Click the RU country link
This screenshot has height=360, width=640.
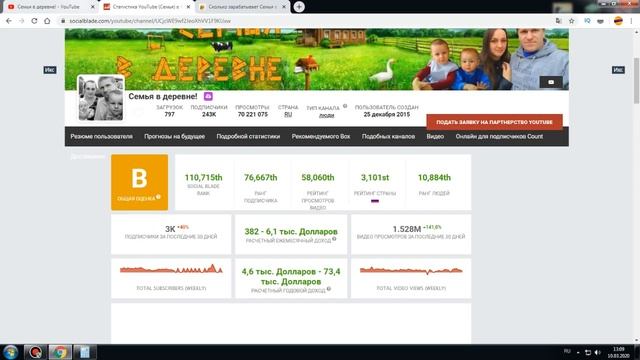pos(288,115)
